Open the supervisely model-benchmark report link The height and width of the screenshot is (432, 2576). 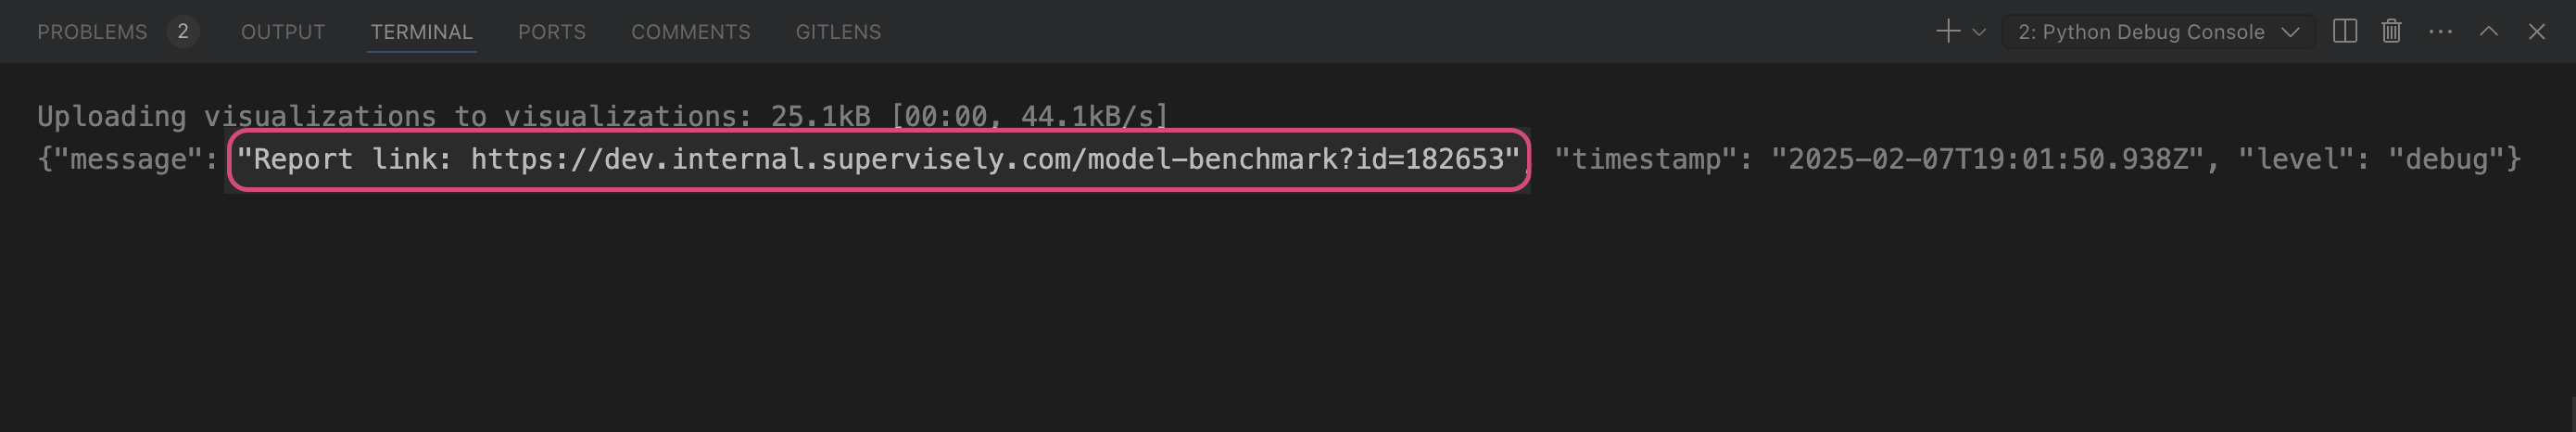[x=988, y=159]
